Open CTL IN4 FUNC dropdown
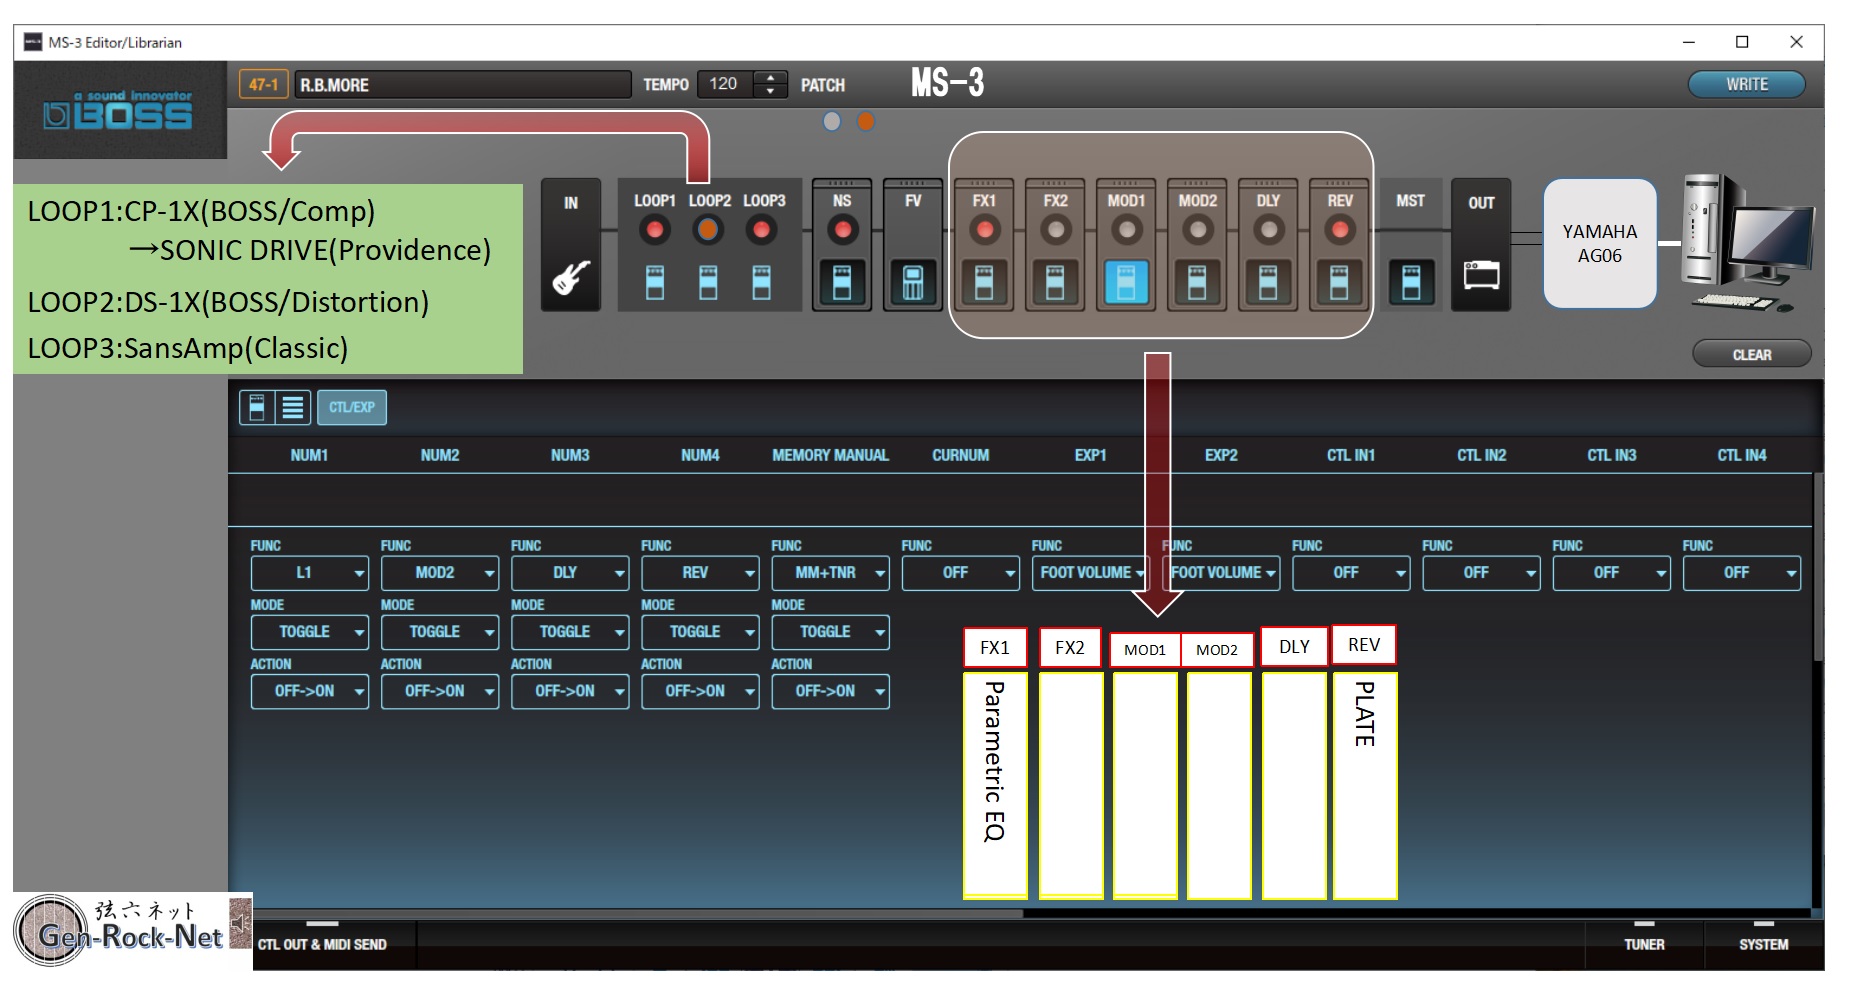Image resolution: width=1857 pixels, height=989 pixels. [x=1742, y=573]
